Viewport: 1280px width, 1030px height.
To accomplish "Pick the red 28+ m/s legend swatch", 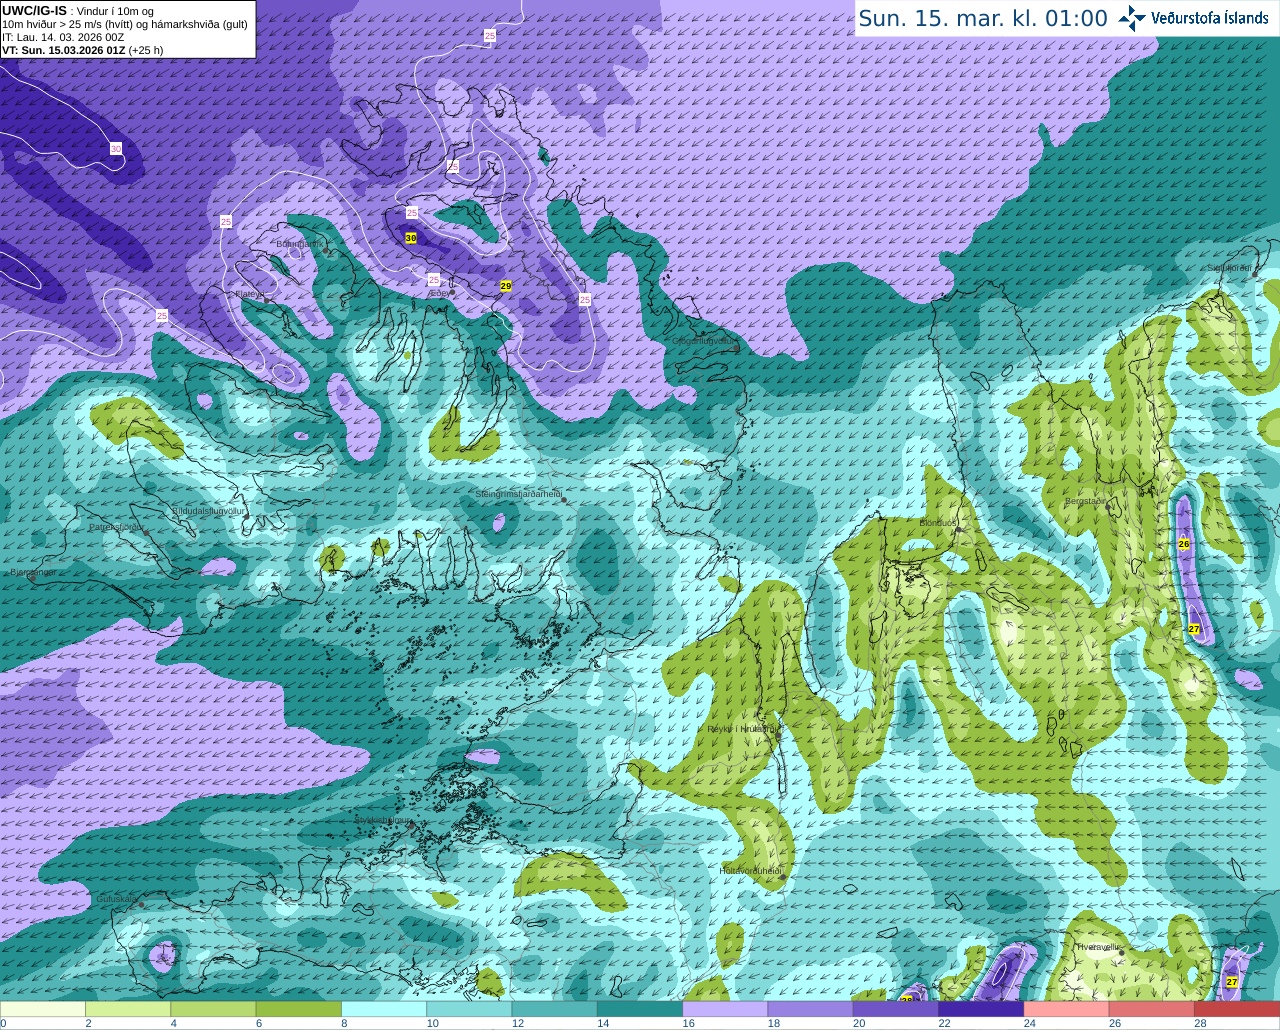I will [x=1237, y=1009].
